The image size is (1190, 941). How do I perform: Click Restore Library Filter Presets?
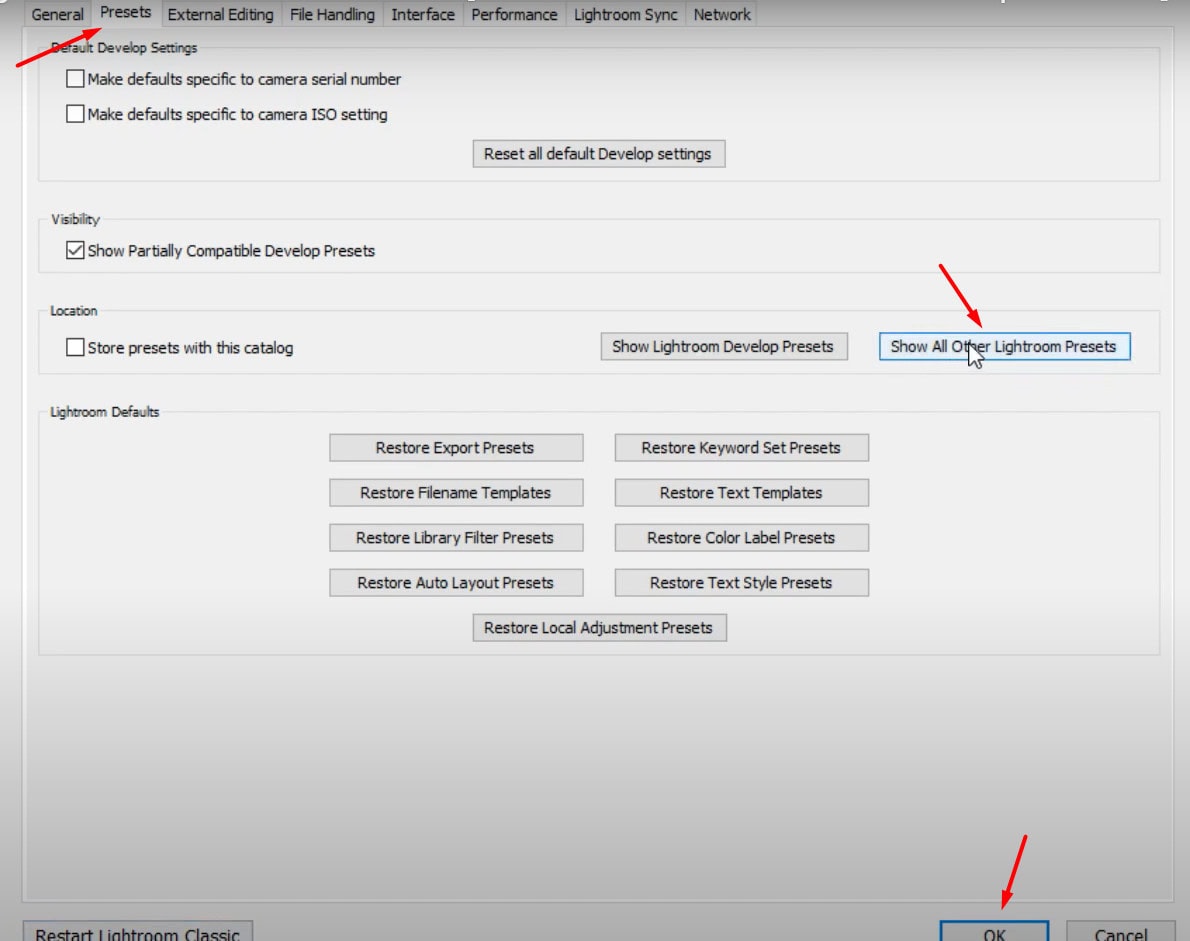click(455, 538)
